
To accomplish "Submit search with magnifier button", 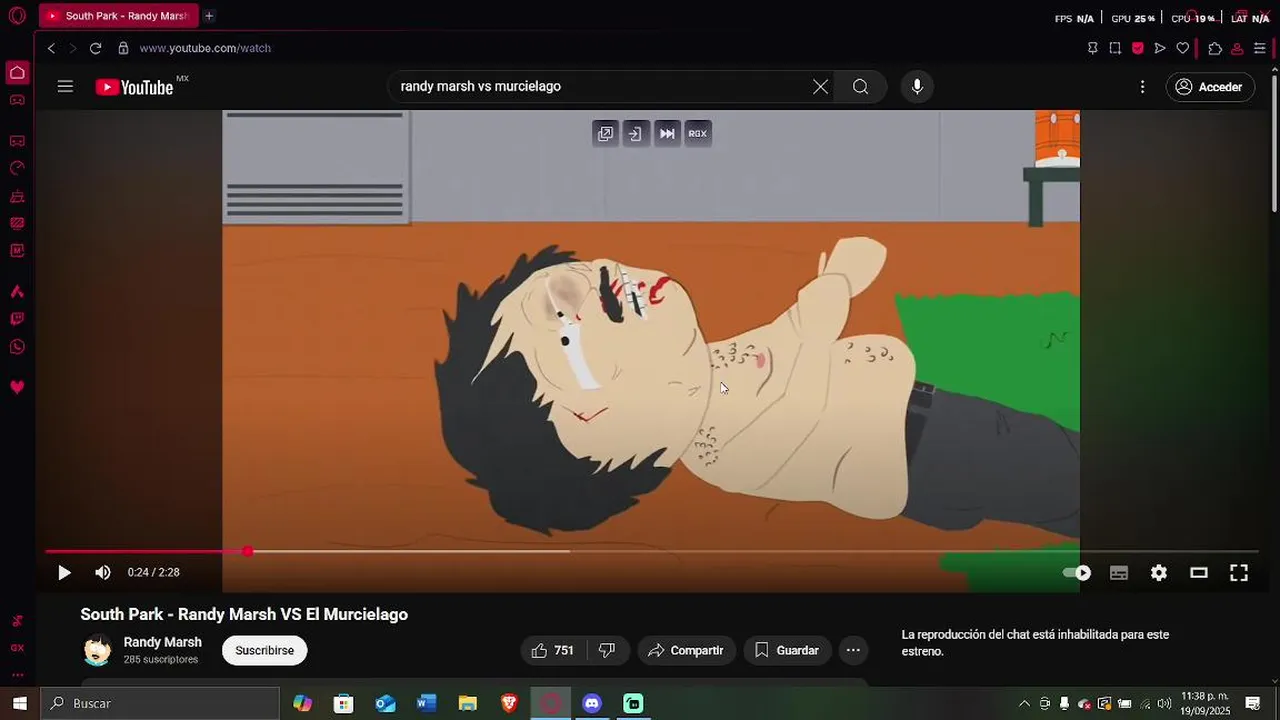I will pyautogui.click(x=860, y=87).
